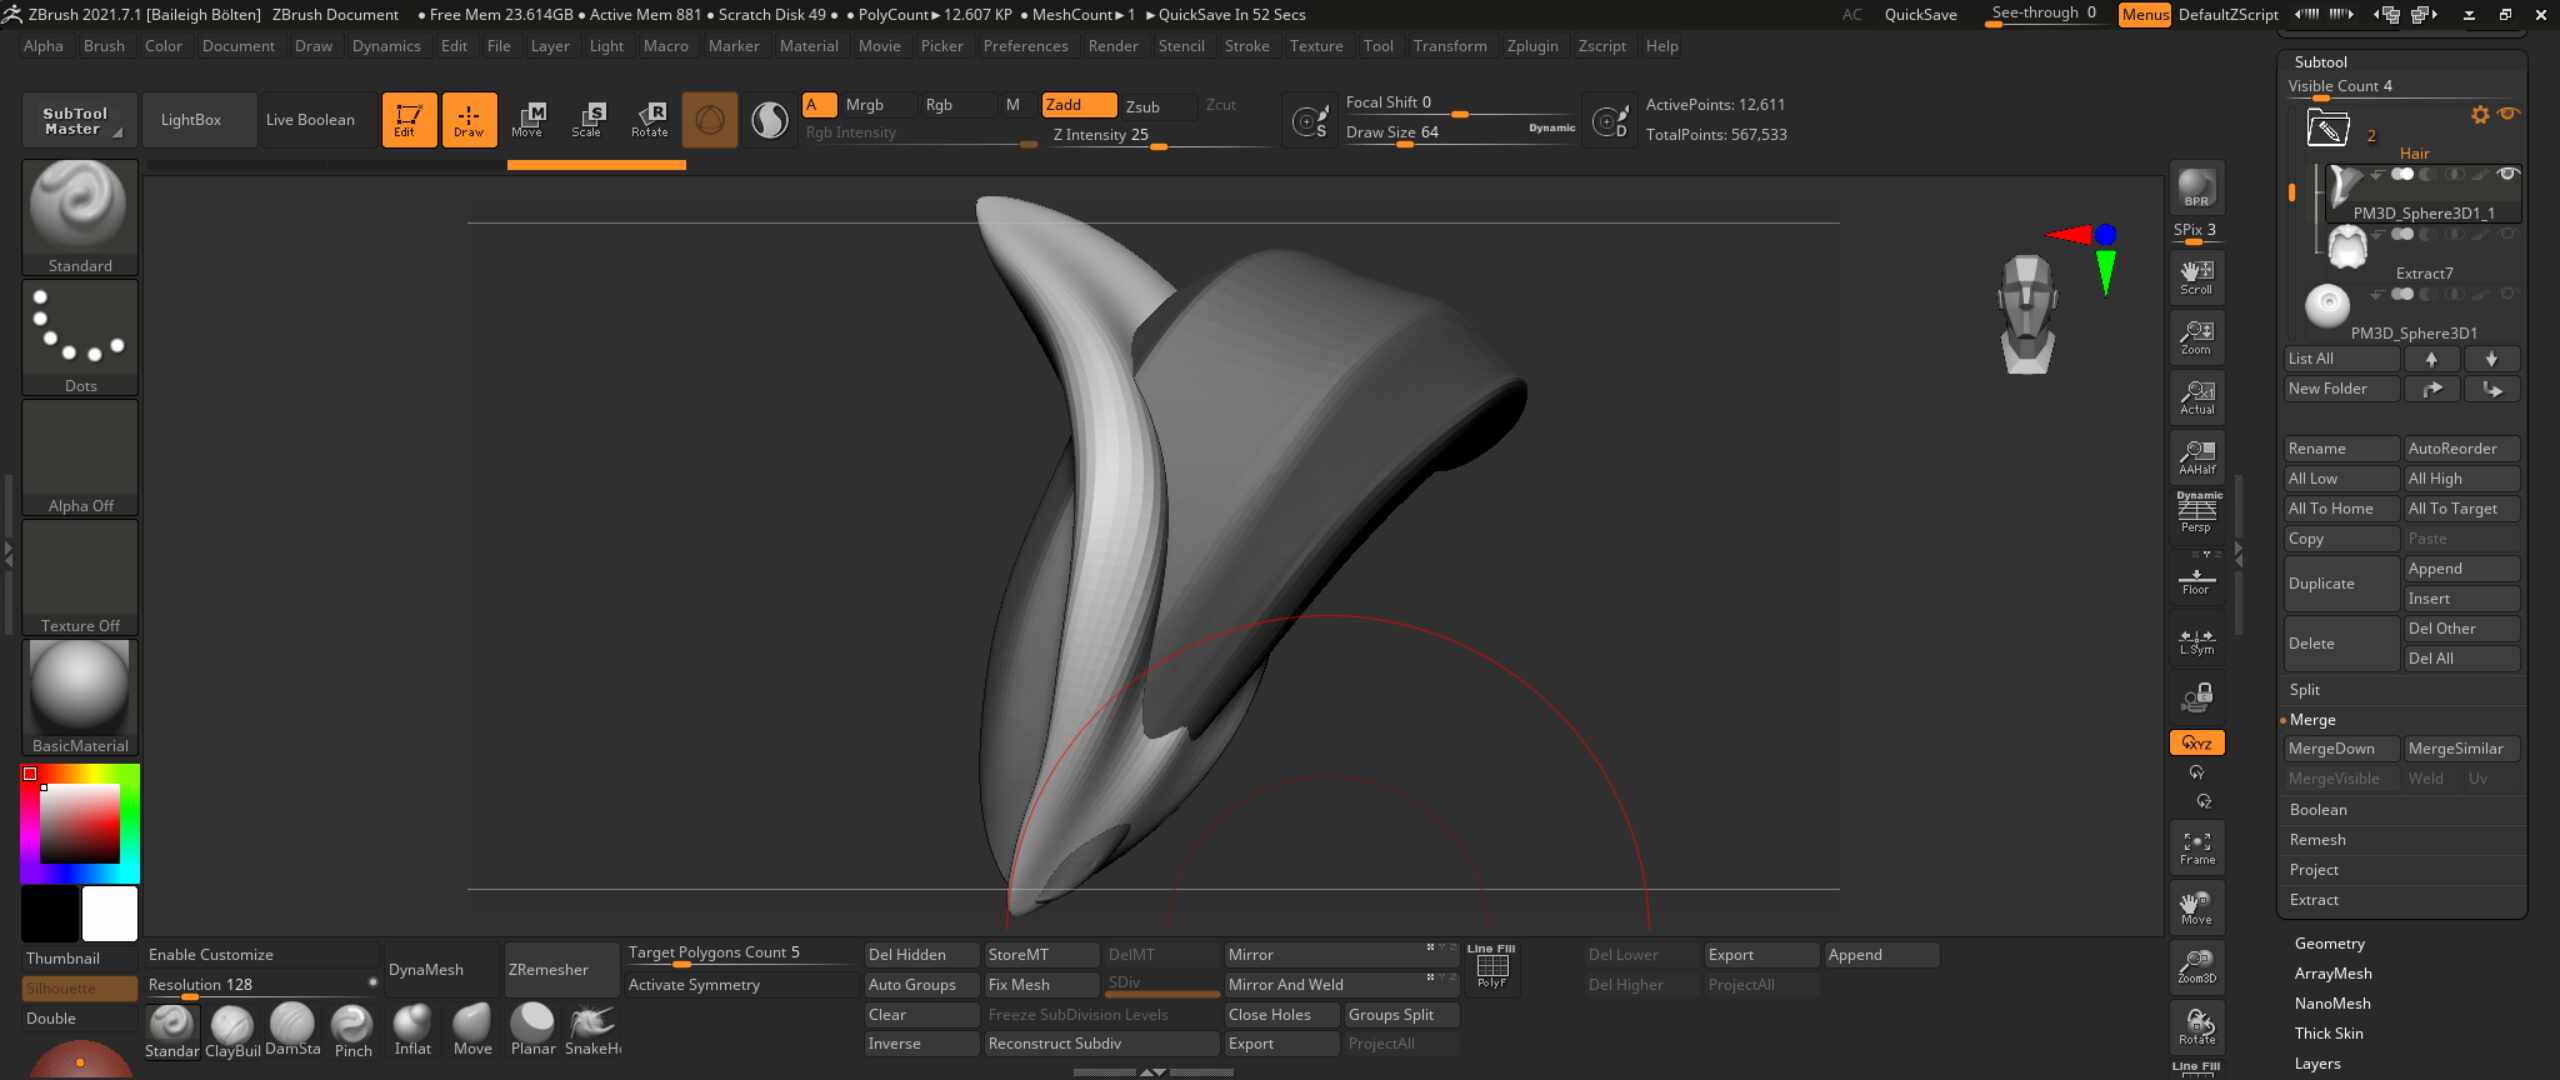Toggle Dynamic Perspective view

pos(2196,510)
